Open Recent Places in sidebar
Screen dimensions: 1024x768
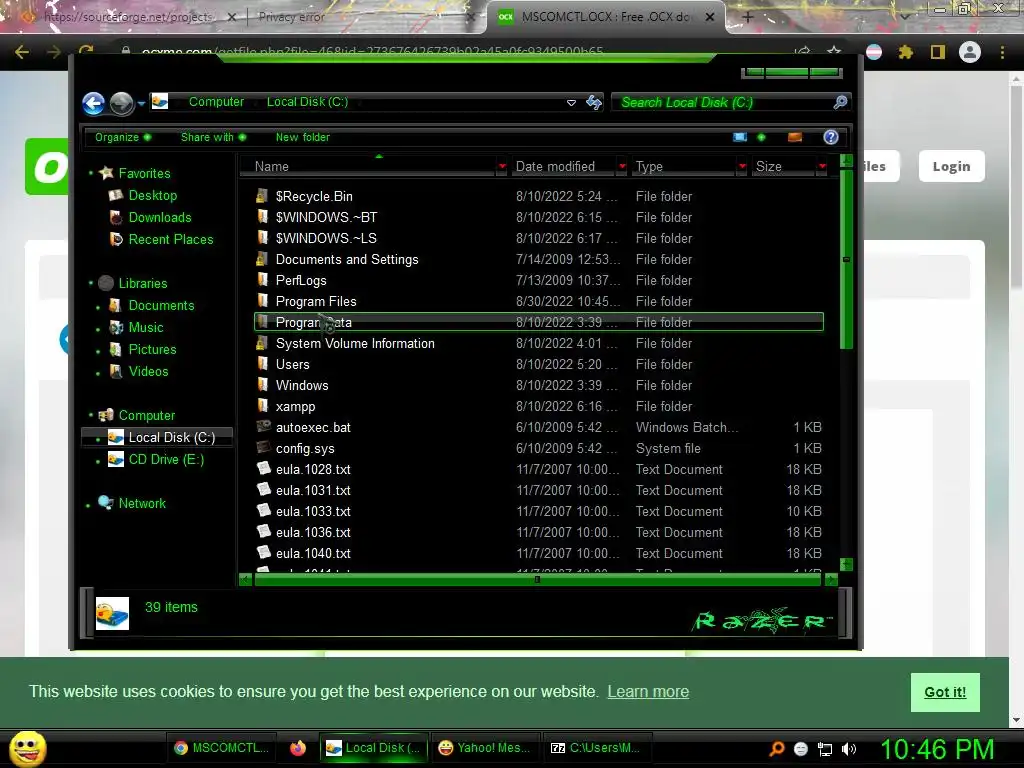pos(170,240)
